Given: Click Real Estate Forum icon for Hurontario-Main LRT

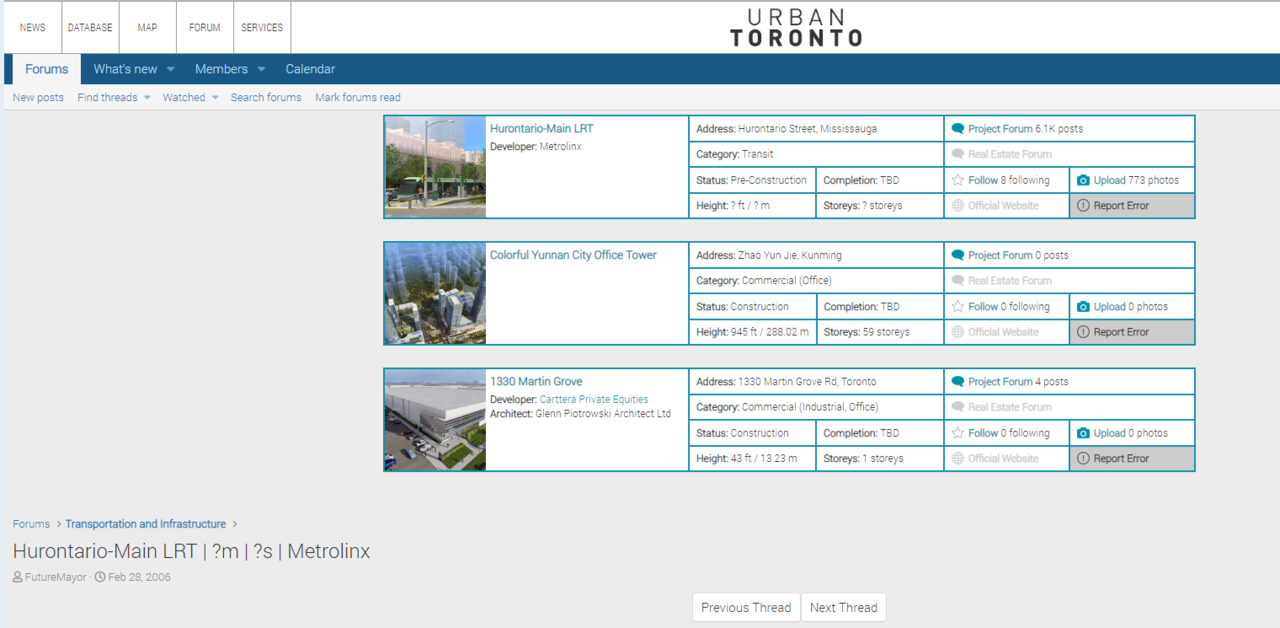Looking at the screenshot, I should [x=958, y=154].
